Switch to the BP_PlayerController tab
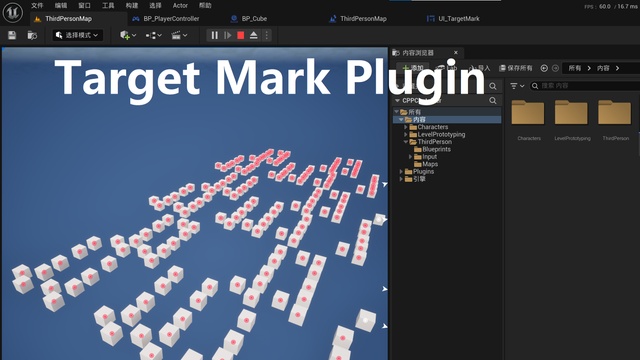Viewport: 640px width, 360px height. pyautogui.click(x=166, y=19)
